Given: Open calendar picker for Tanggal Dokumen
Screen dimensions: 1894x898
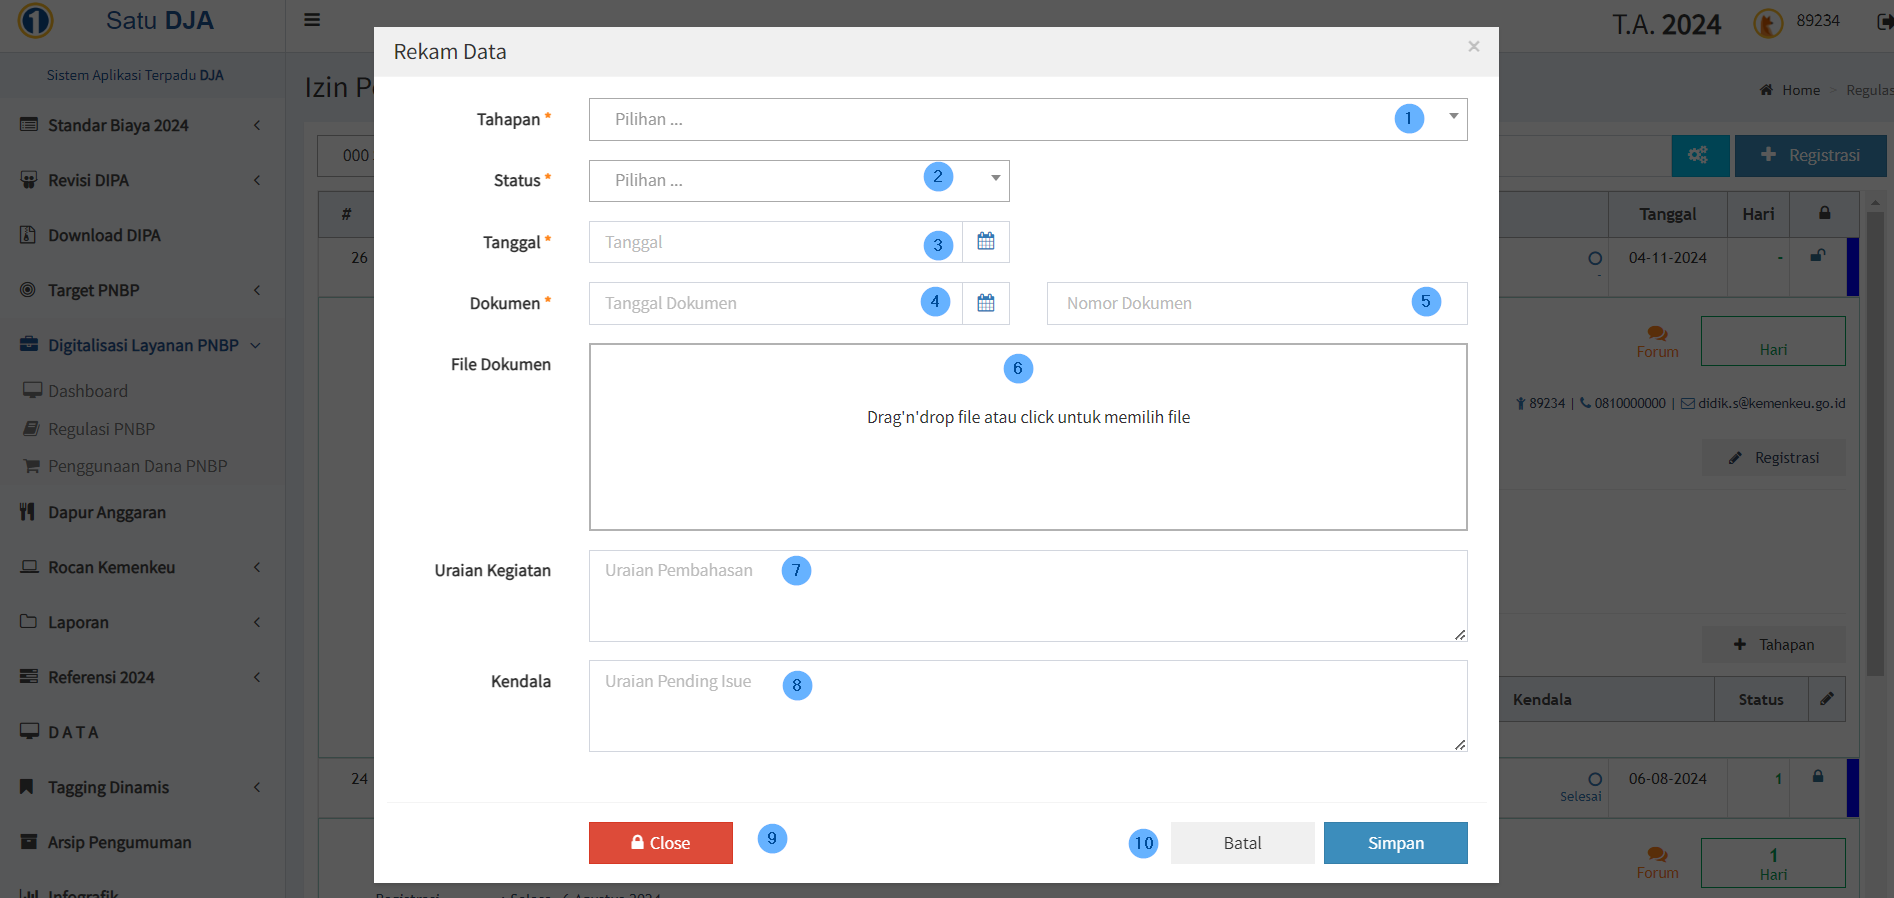Looking at the screenshot, I should [x=985, y=303].
